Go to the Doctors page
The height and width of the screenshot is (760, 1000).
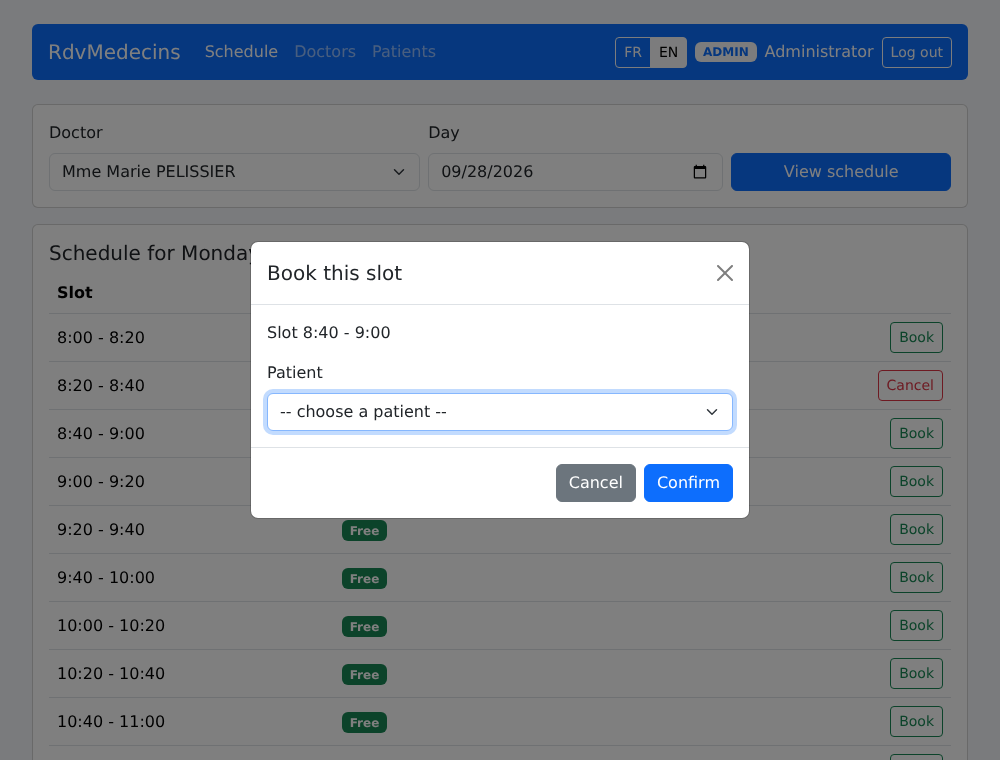tap(325, 52)
